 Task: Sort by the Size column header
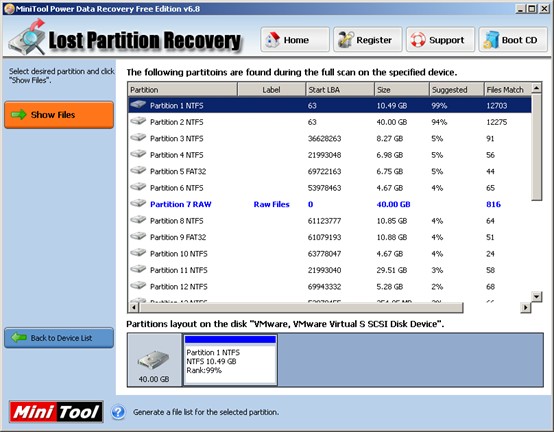pyautogui.click(x=402, y=89)
